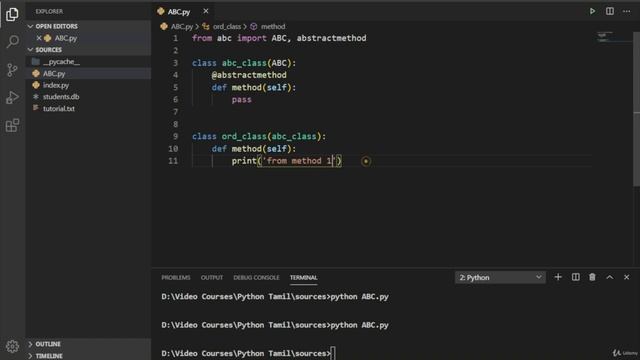640x360 pixels.
Task: Split the editor right
Action: 609,11
